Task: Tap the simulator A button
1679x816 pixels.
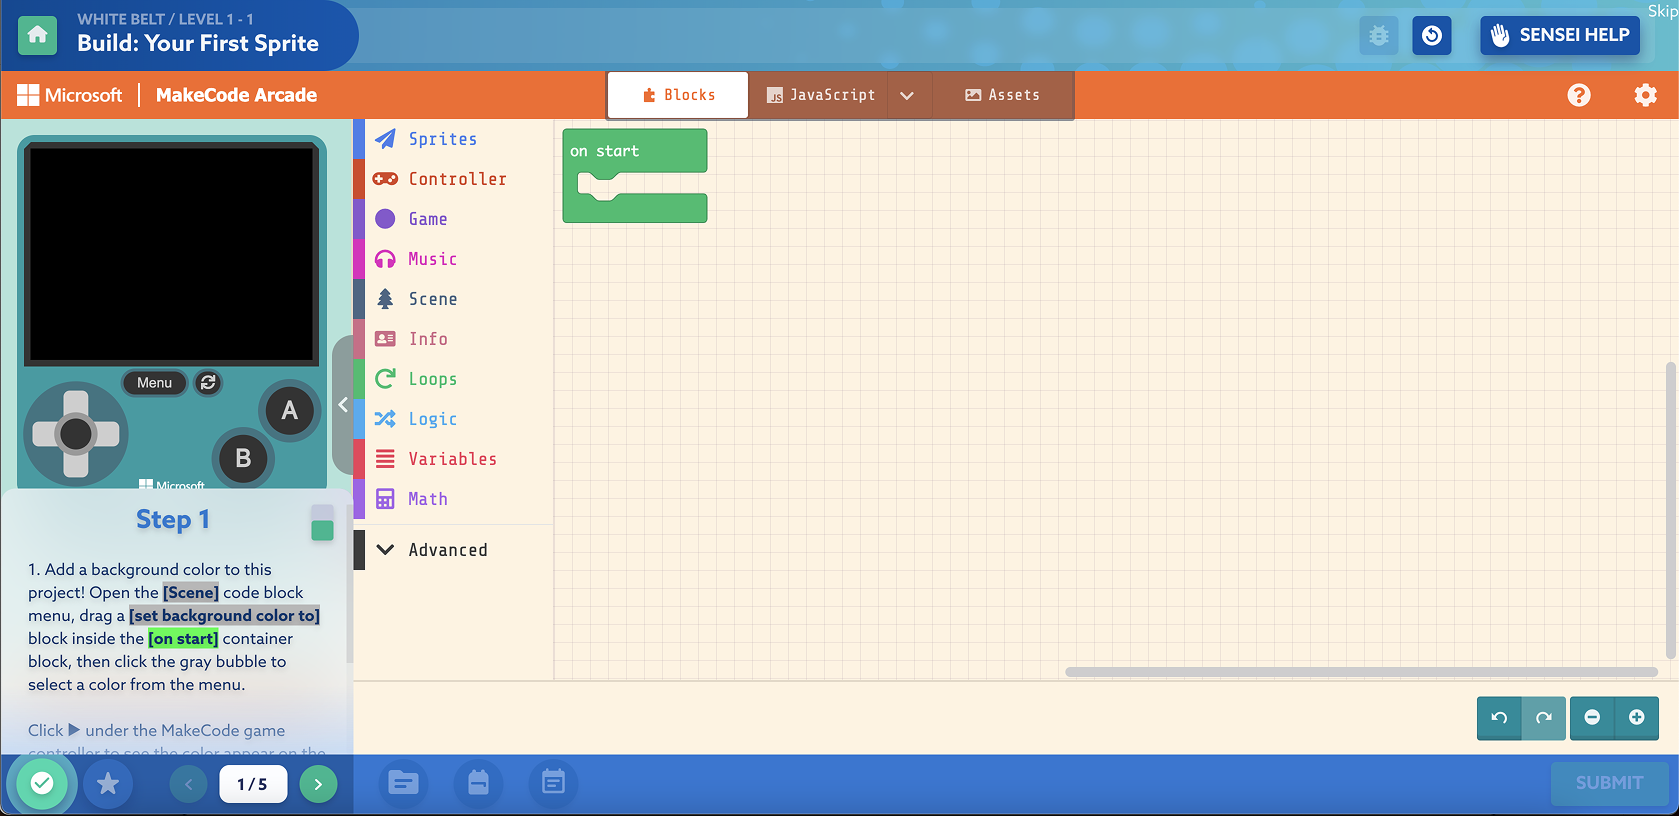Action: point(290,410)
